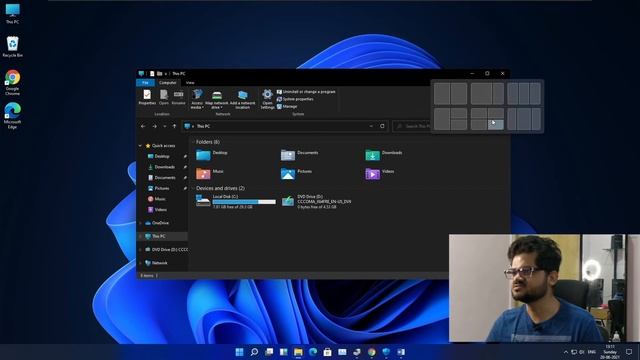Expand the OneDrive tree node

point(140,223)
